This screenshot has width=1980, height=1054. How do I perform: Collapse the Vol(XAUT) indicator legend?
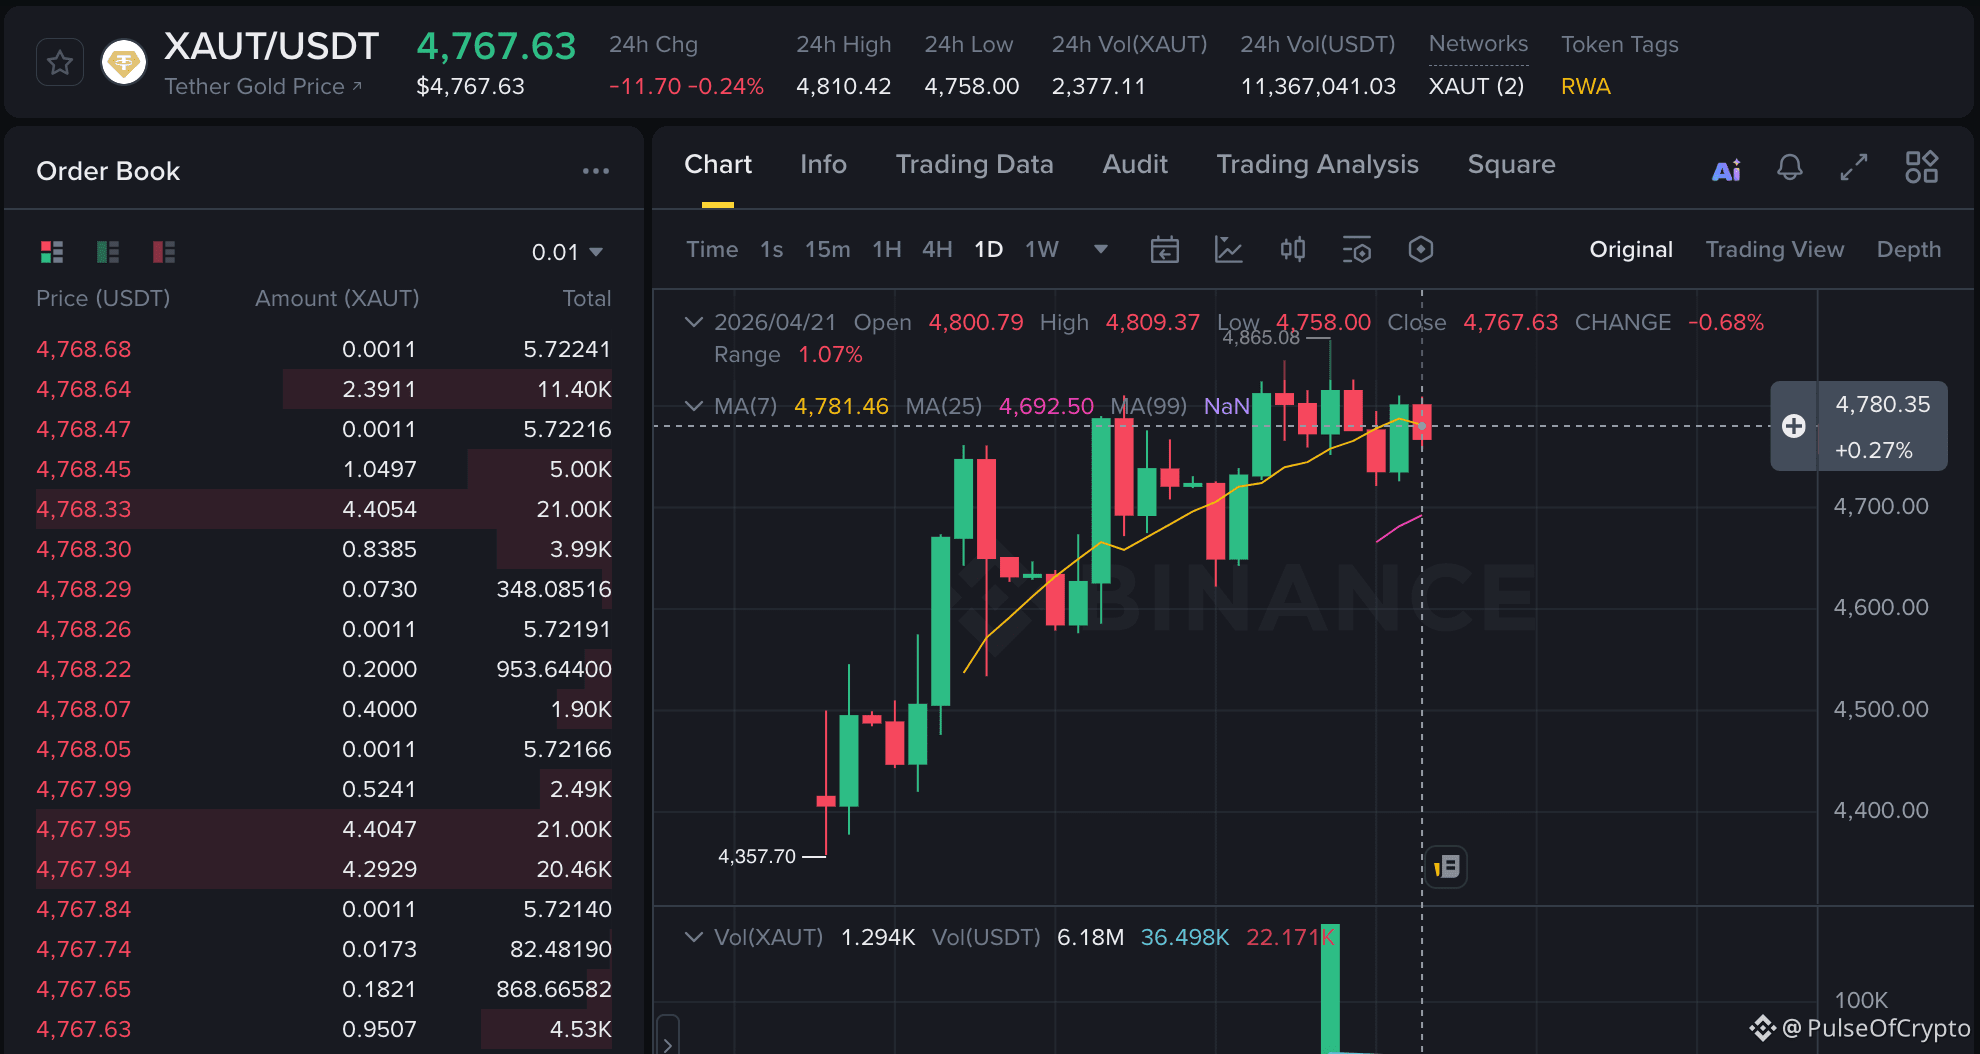coord(693,937)
